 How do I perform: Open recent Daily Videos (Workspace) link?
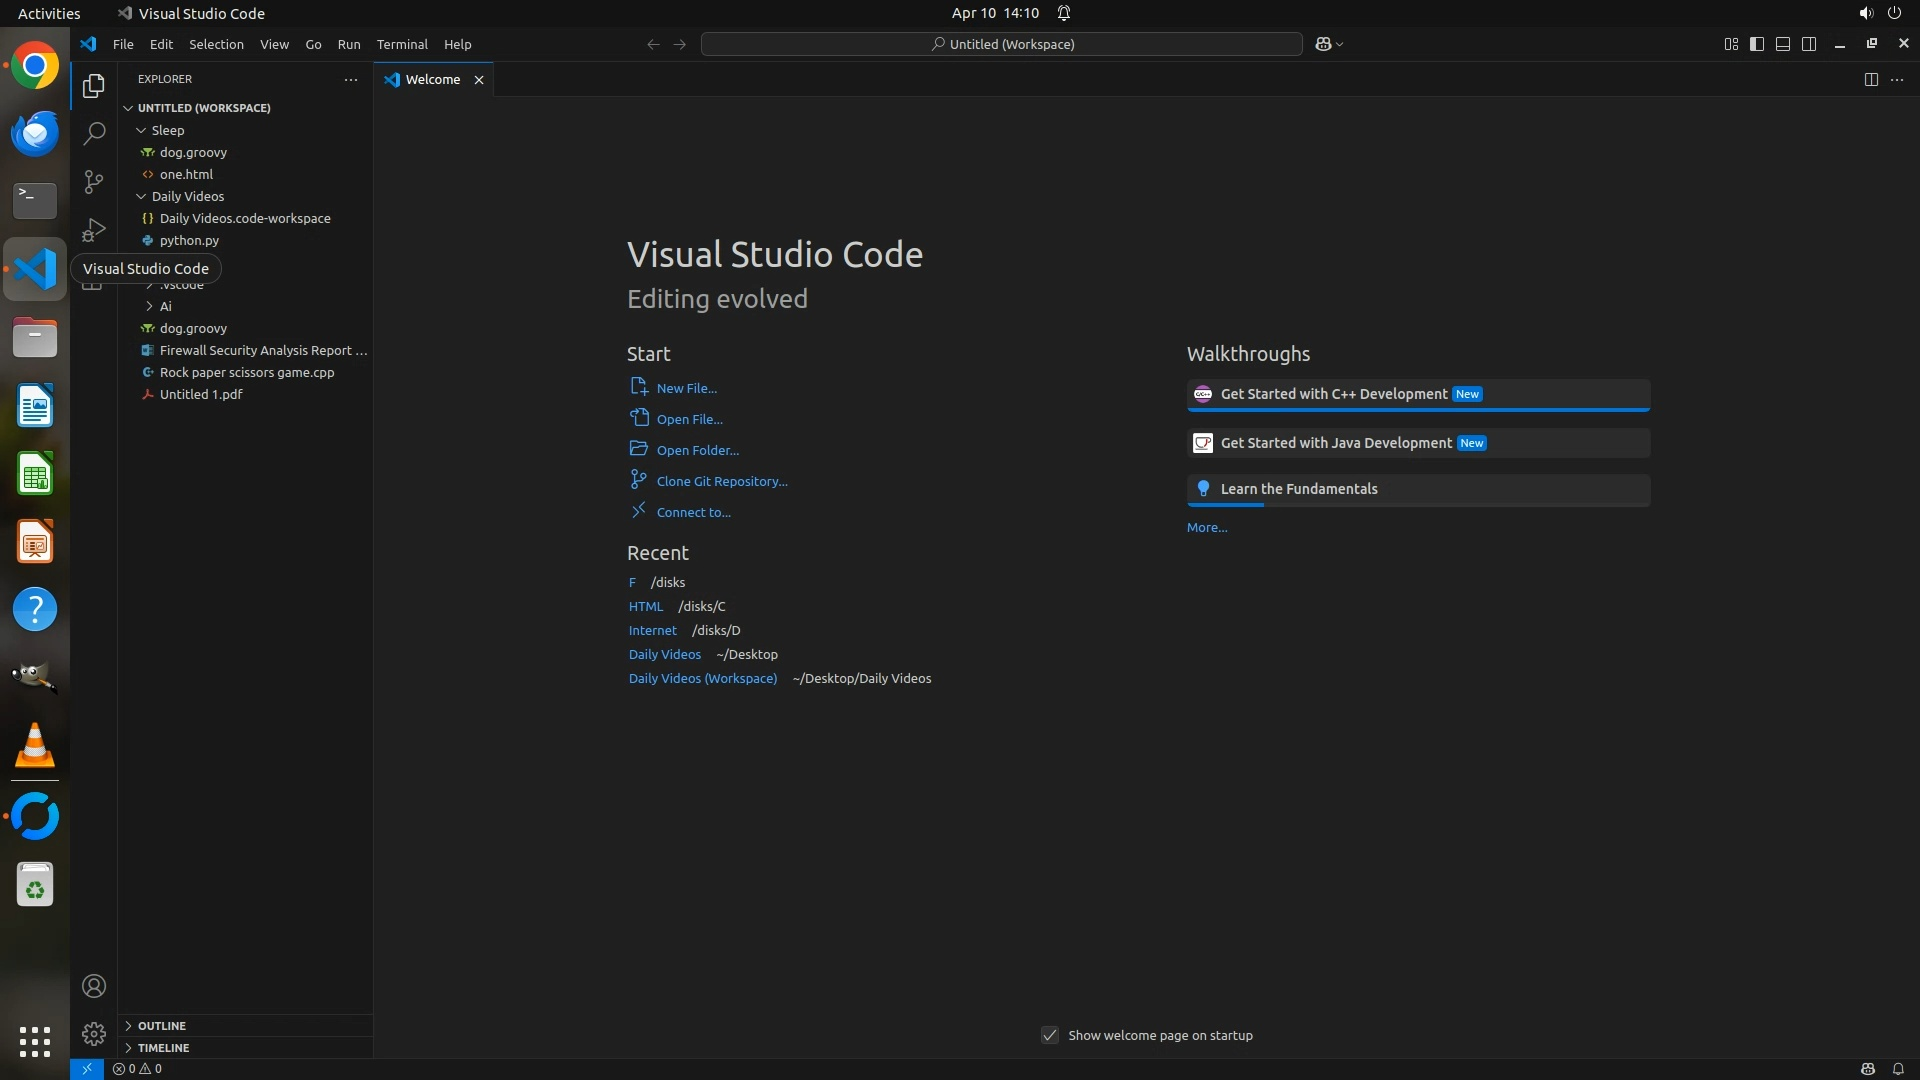click(703, 678)
